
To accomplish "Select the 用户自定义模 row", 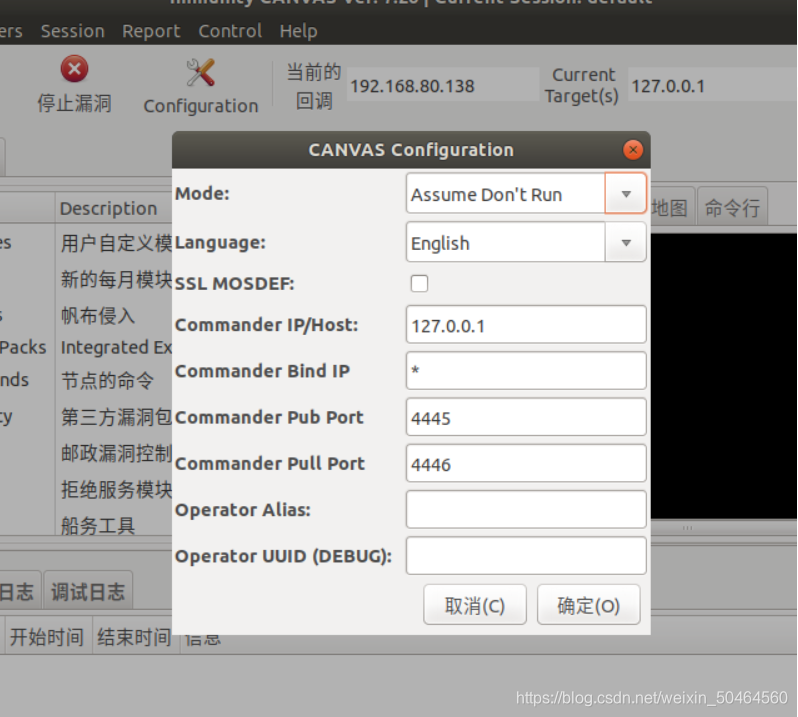I will [x=116, y=243].
